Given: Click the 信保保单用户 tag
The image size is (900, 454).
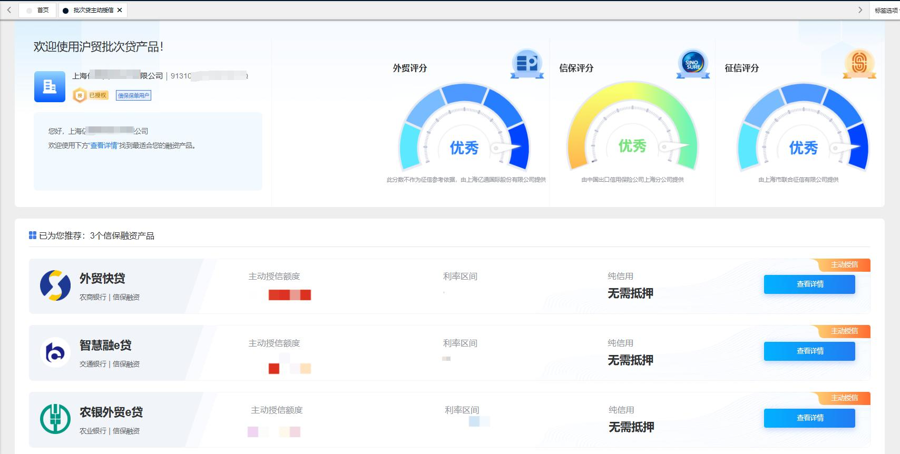Looking at the screenshot, I should (x=134, y=95).
